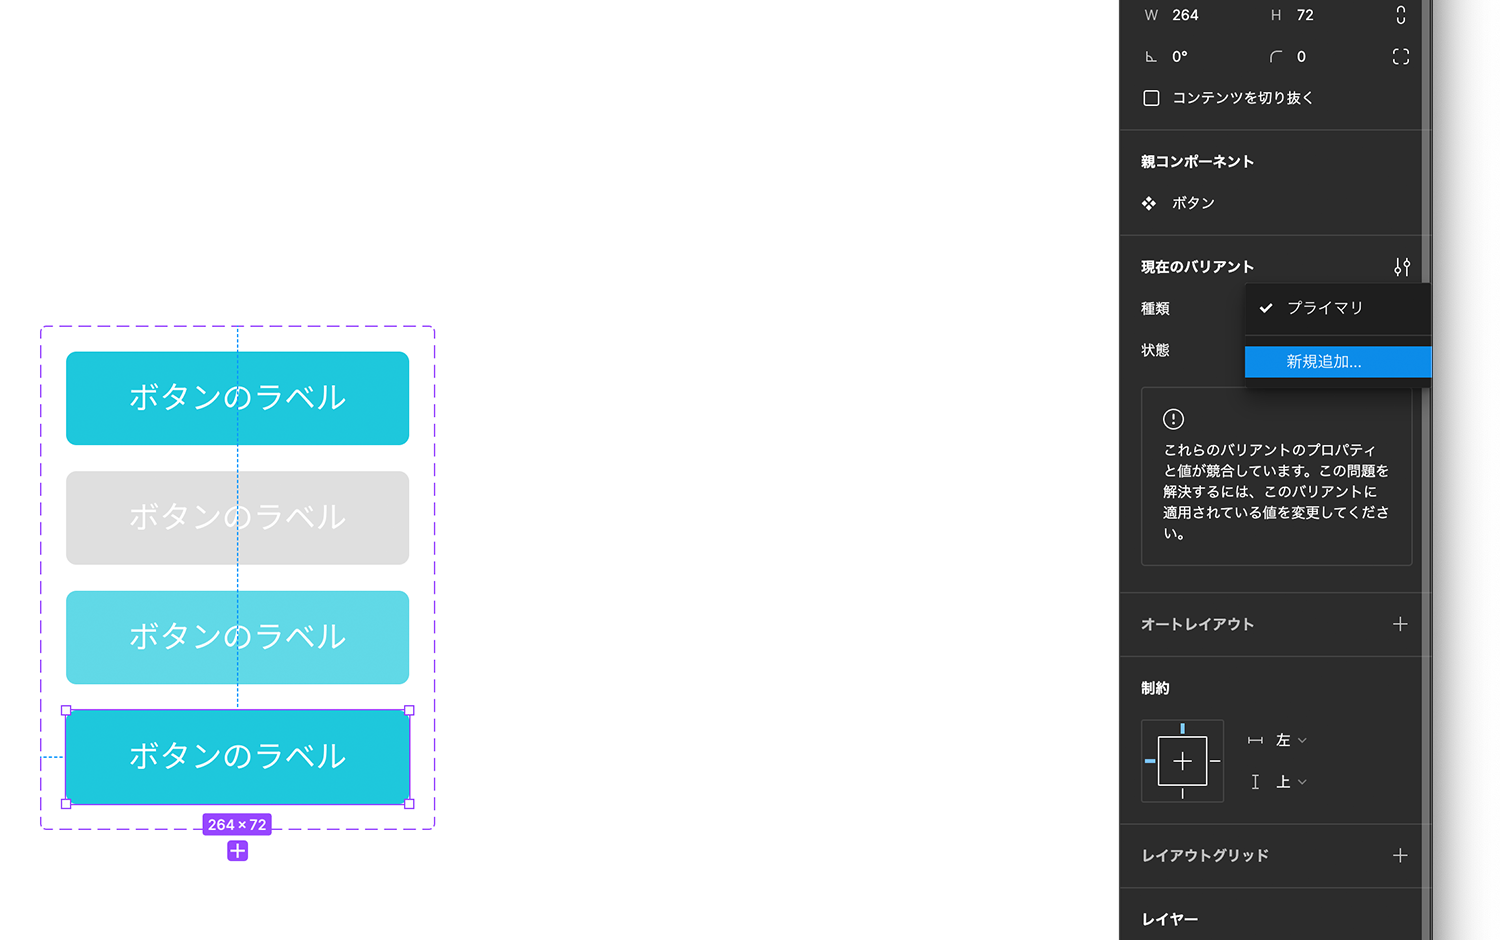
Task: Click the warning info icon
Action: [x=1174, y=419]
